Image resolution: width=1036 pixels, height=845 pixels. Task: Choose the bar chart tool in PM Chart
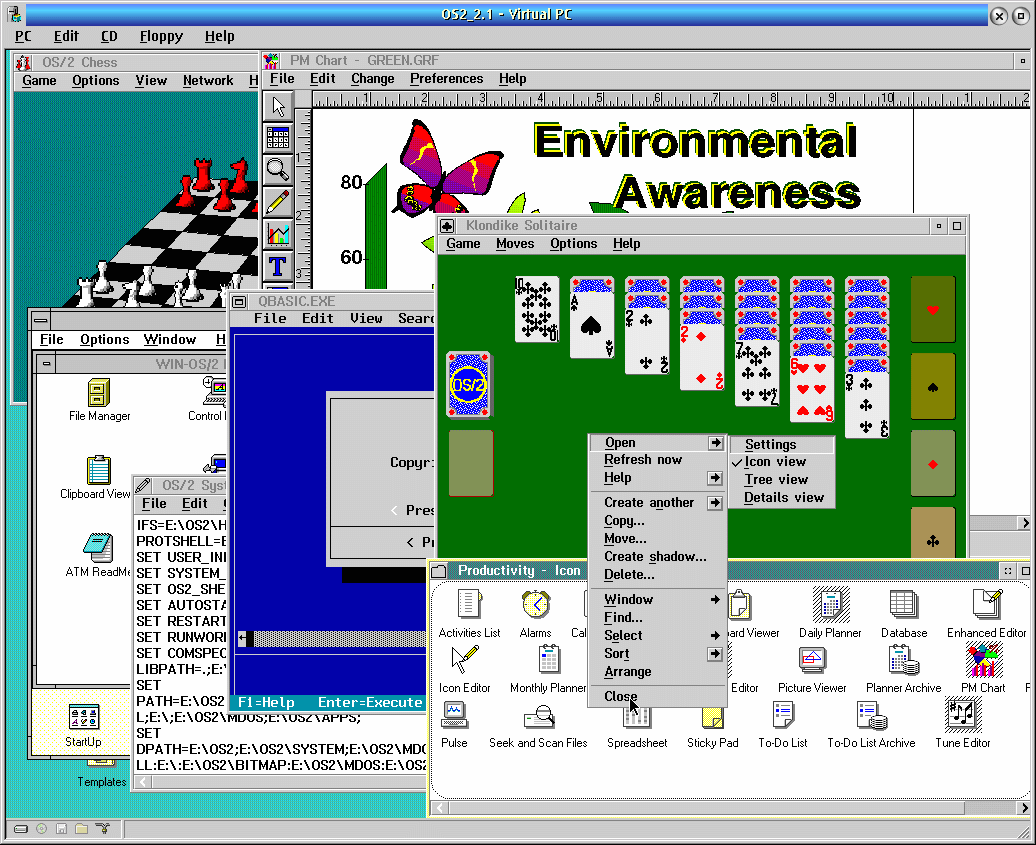(278, 235)
